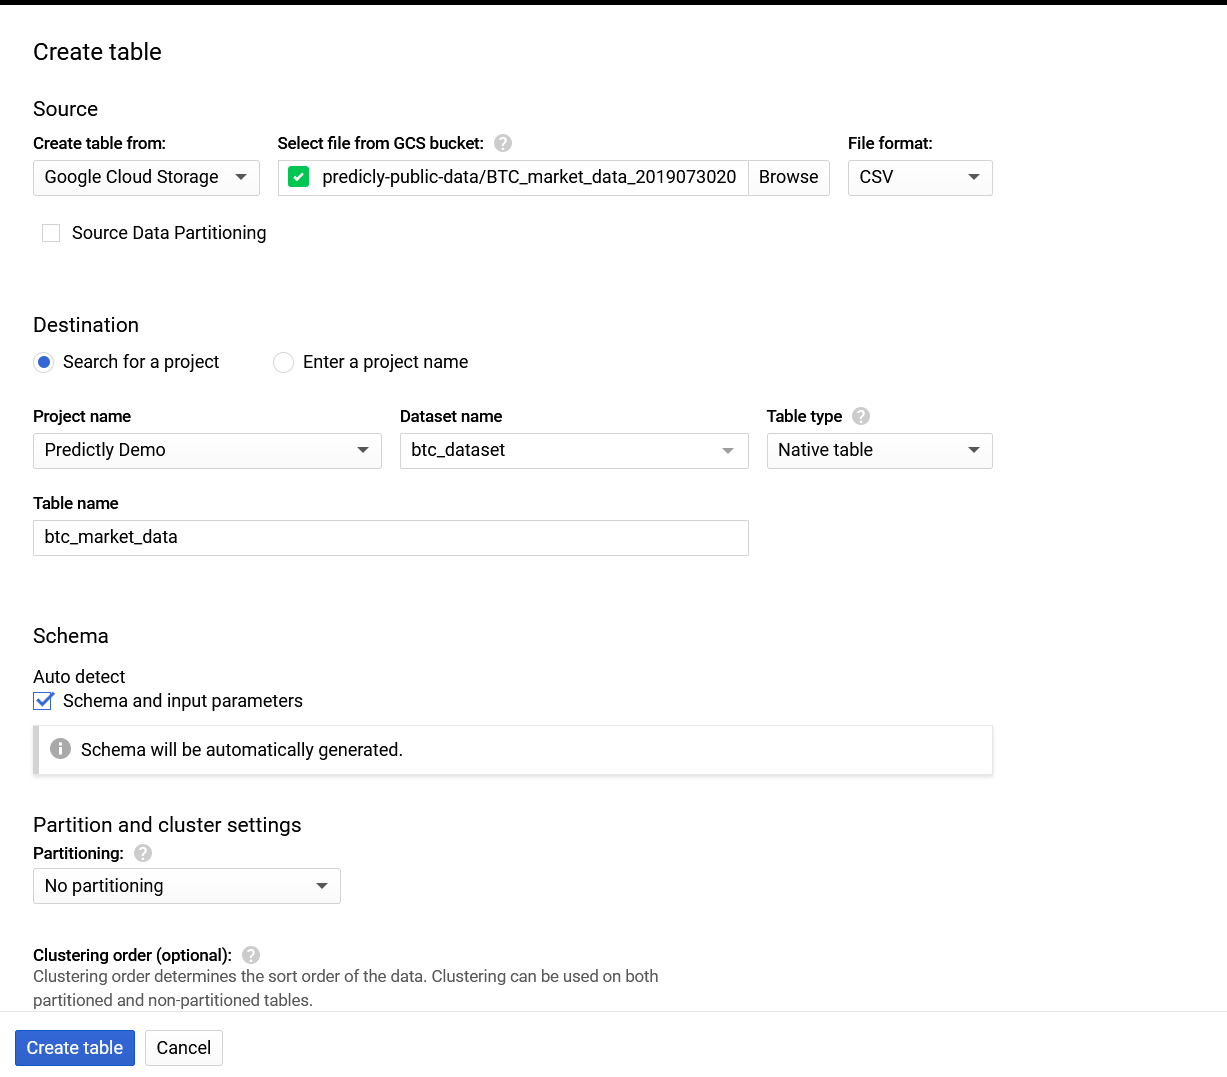Click the blue Create table button

point(75,1048)
